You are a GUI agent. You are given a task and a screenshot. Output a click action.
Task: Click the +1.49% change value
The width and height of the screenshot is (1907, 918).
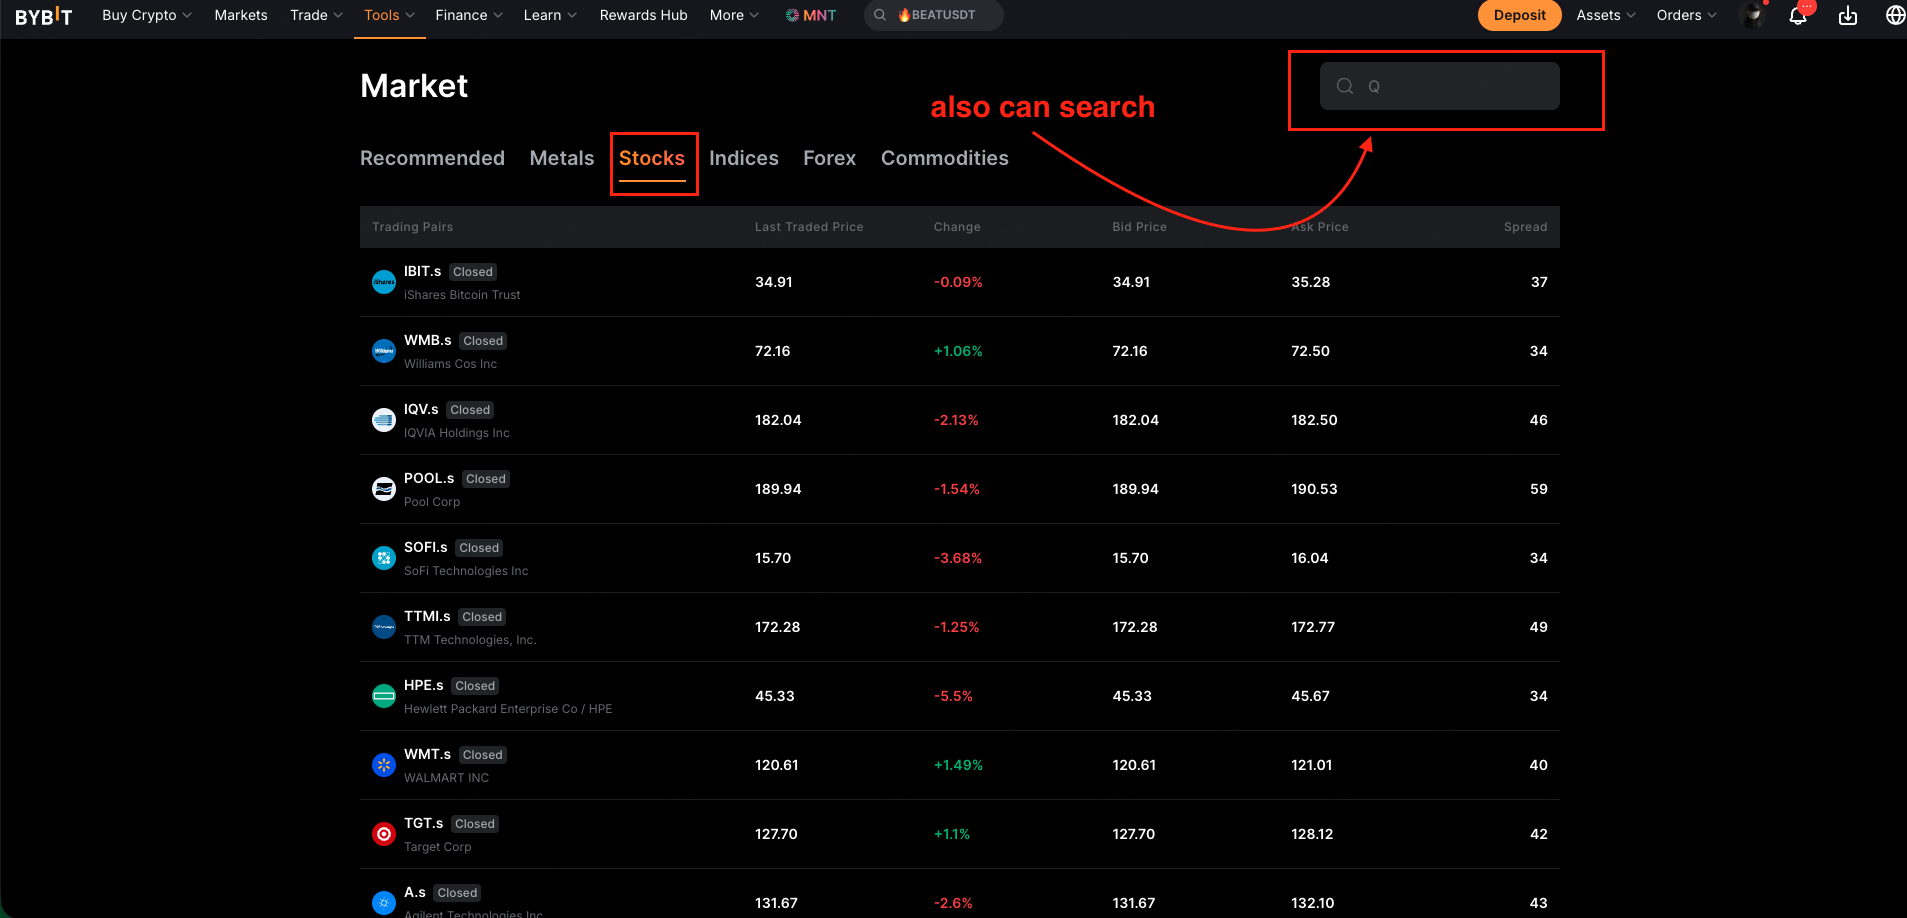958,765
